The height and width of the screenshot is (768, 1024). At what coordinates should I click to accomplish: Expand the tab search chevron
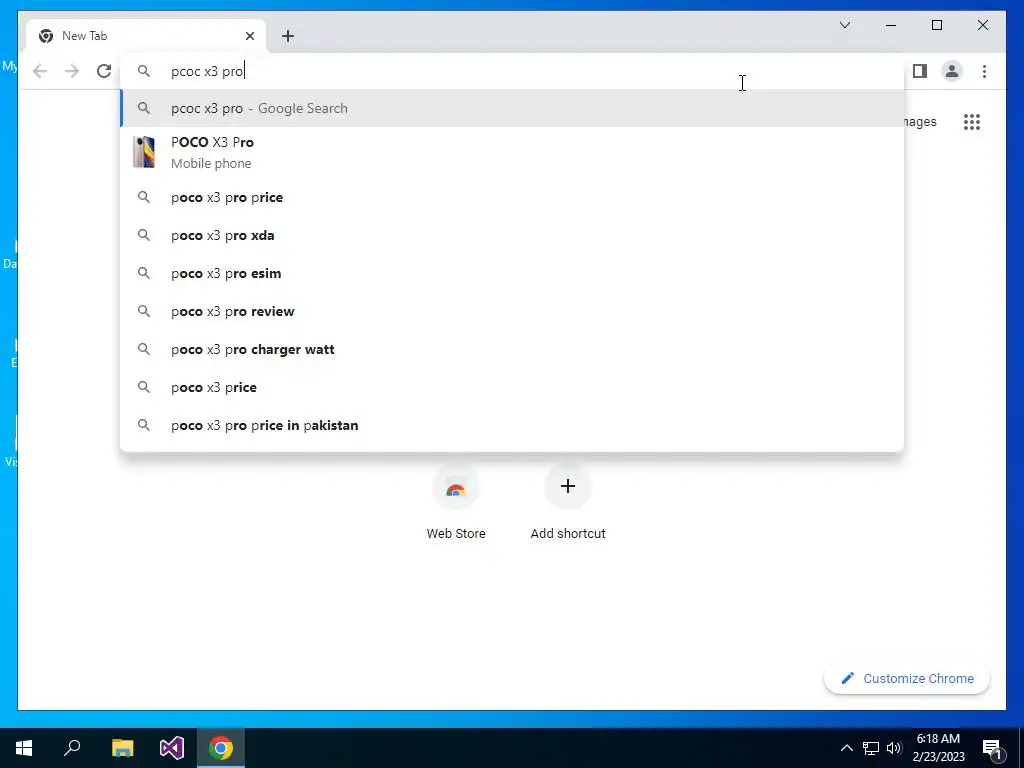[844, 25]
